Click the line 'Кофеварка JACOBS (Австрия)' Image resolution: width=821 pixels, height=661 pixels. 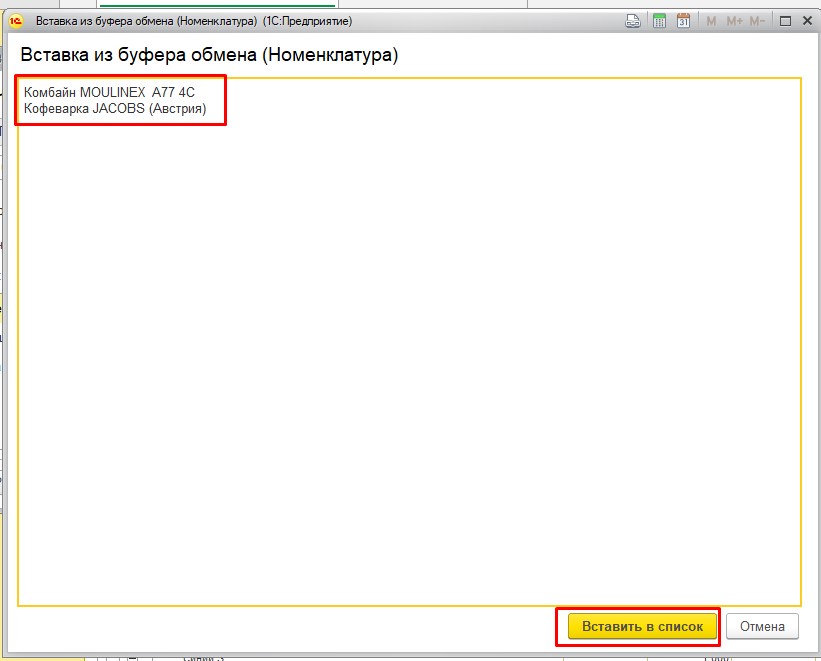(x=115, y=109)
